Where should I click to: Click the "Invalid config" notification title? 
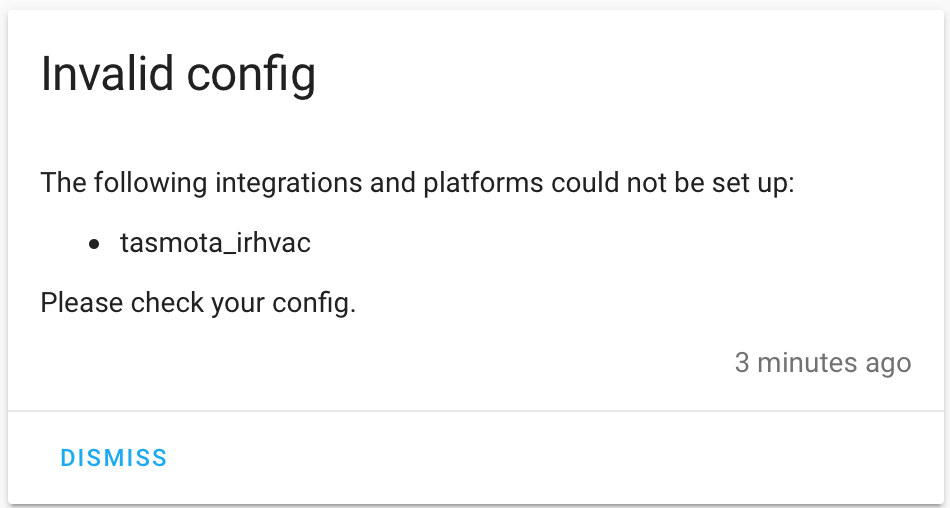(x=178, y=76)
